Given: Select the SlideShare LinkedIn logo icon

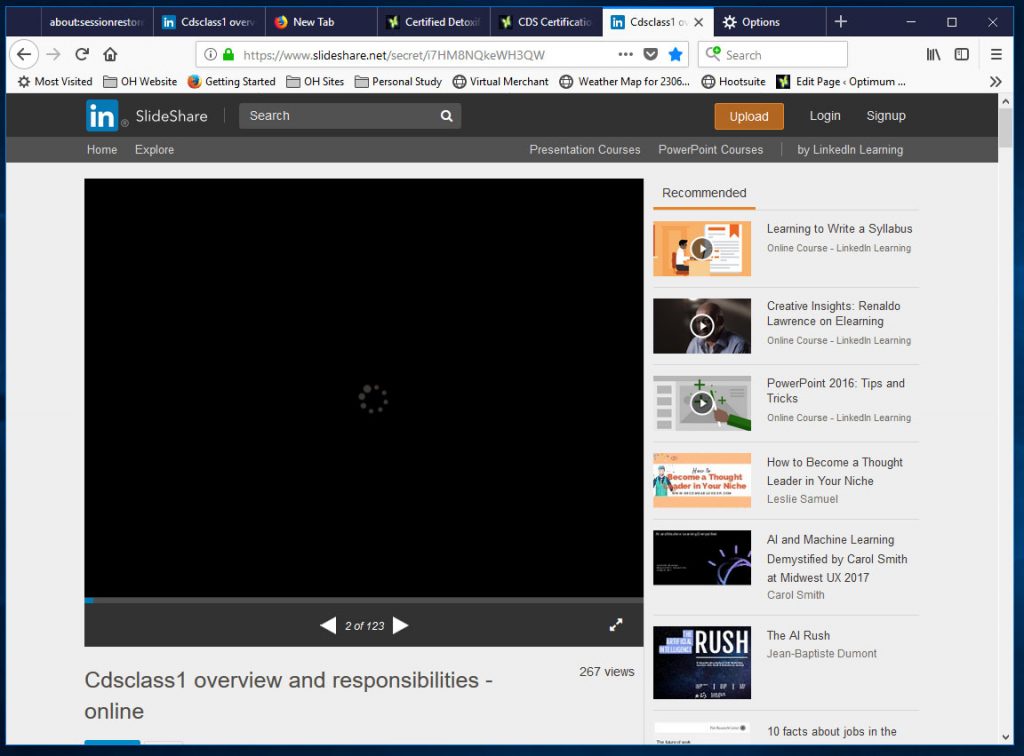Looking at the screenshot, I should pyautogui.click(x=104, y=116).
